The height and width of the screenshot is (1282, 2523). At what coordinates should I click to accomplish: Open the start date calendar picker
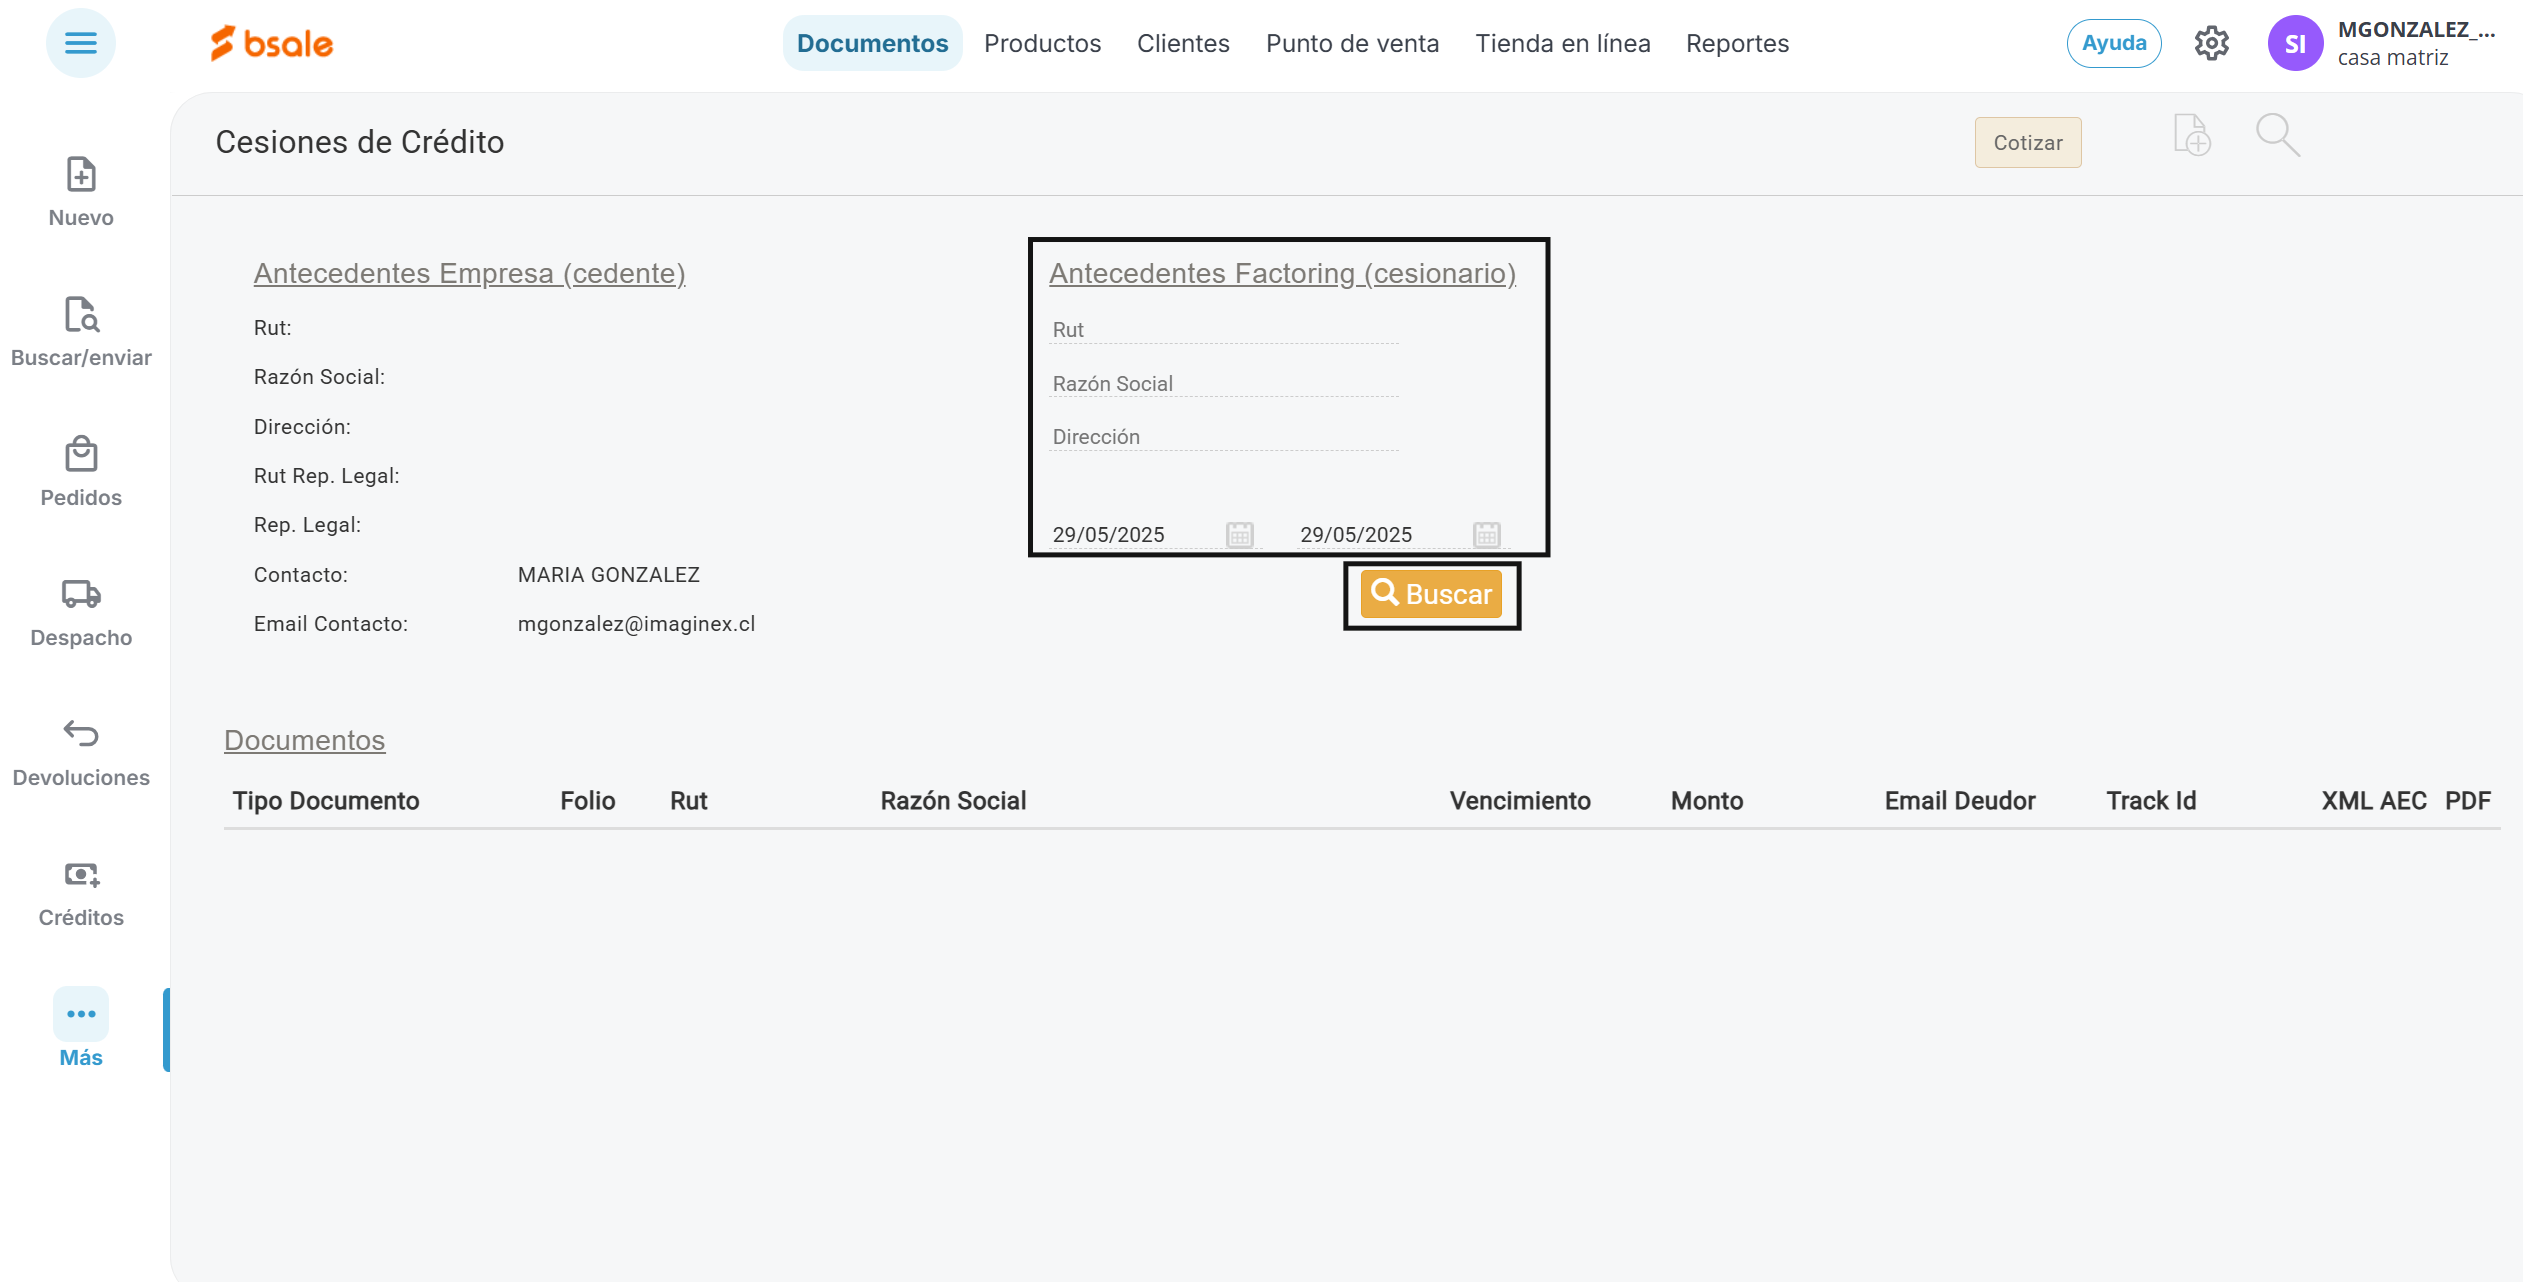click(1239, 535)
